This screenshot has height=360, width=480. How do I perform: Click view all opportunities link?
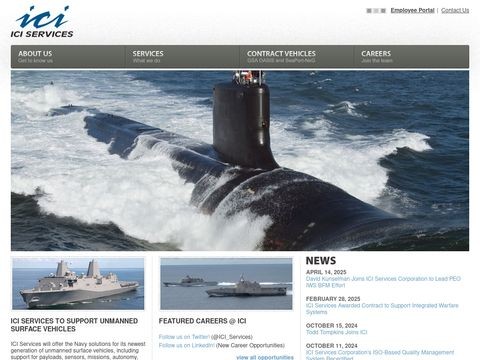pyautogui.click(x=265, y=357)
